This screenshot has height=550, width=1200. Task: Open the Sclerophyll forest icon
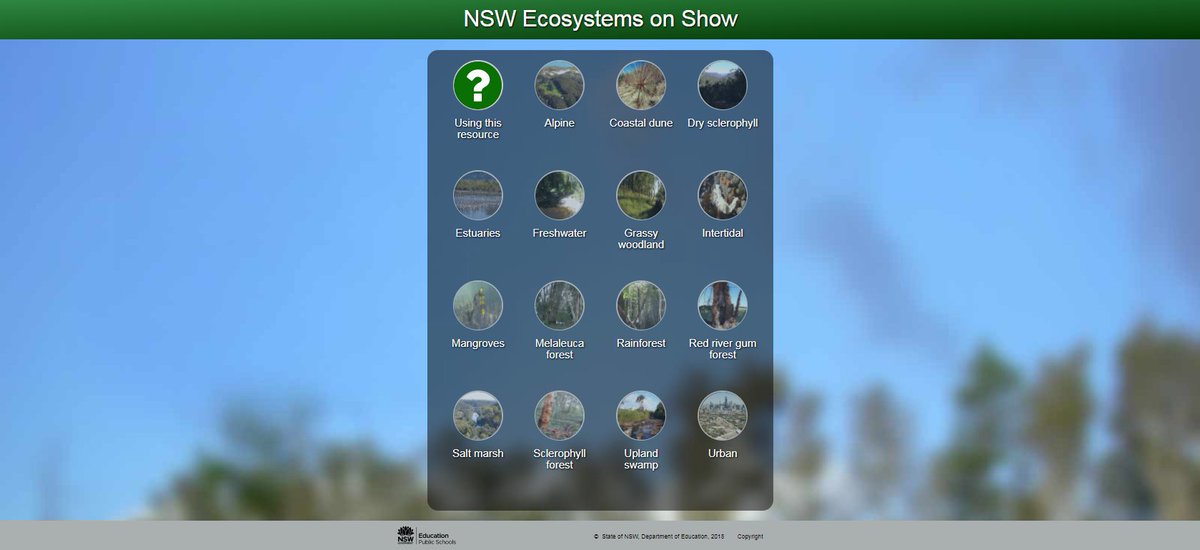559,415
